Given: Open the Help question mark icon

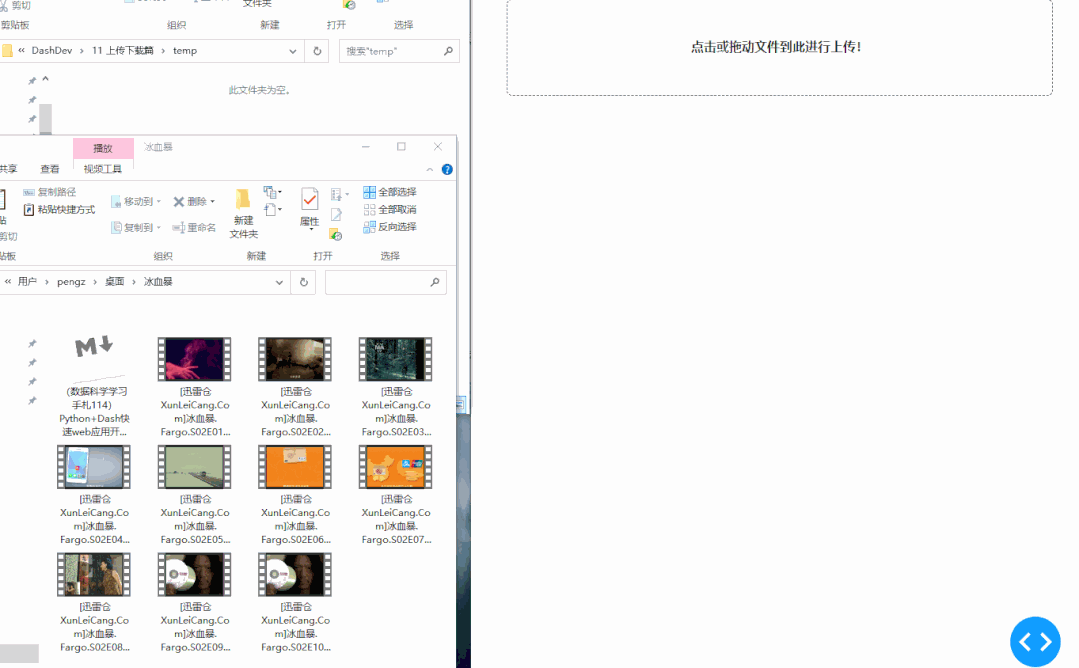Looking at the screenshot, I should point(447,169).
